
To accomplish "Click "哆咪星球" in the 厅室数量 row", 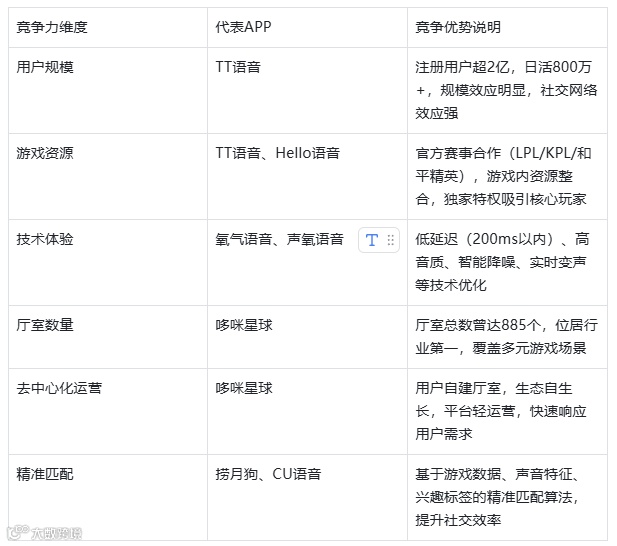I will pos(244,325).
